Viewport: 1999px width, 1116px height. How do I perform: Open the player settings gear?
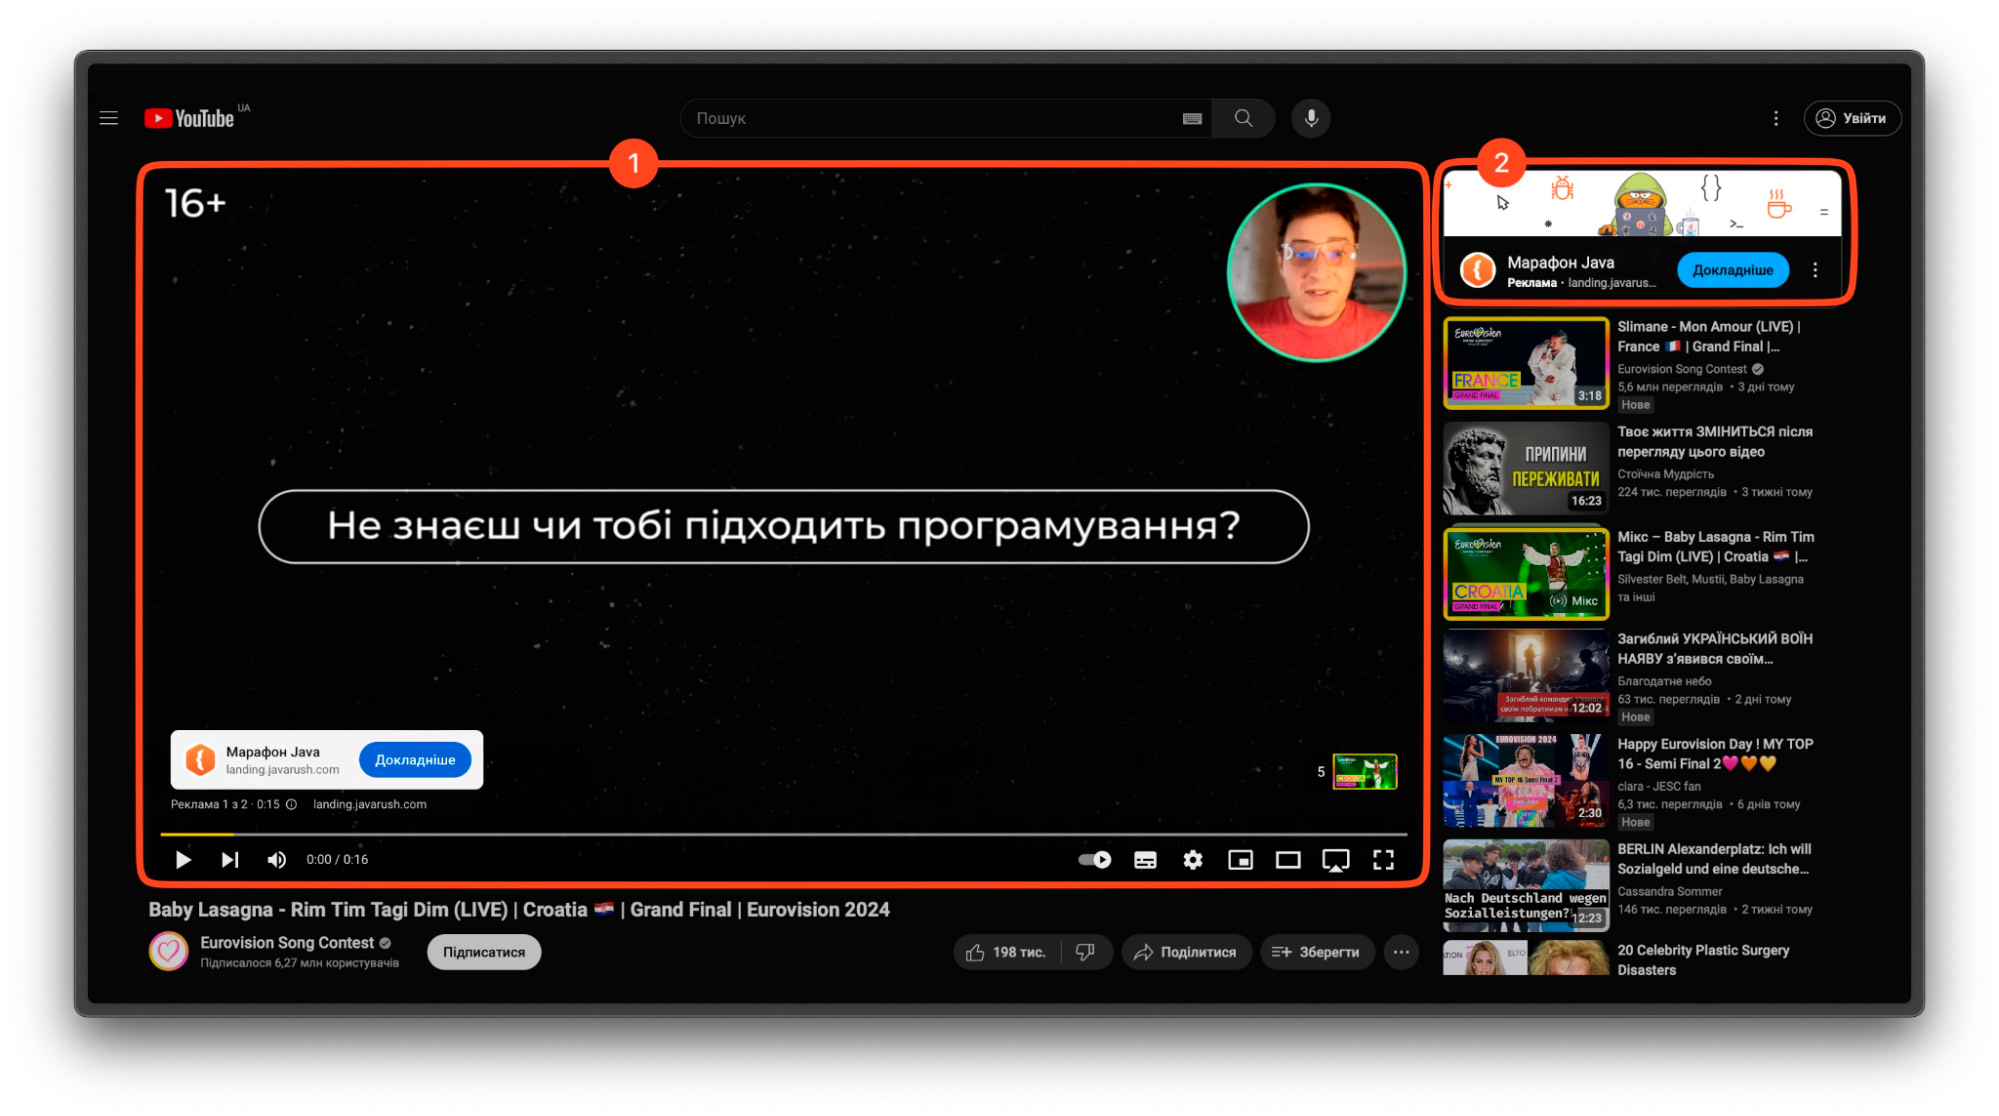[x=1193, y=860]
